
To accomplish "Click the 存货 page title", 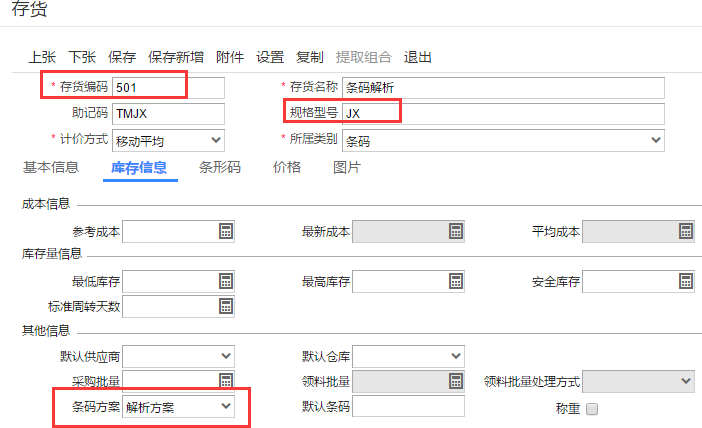I will 30,9.
